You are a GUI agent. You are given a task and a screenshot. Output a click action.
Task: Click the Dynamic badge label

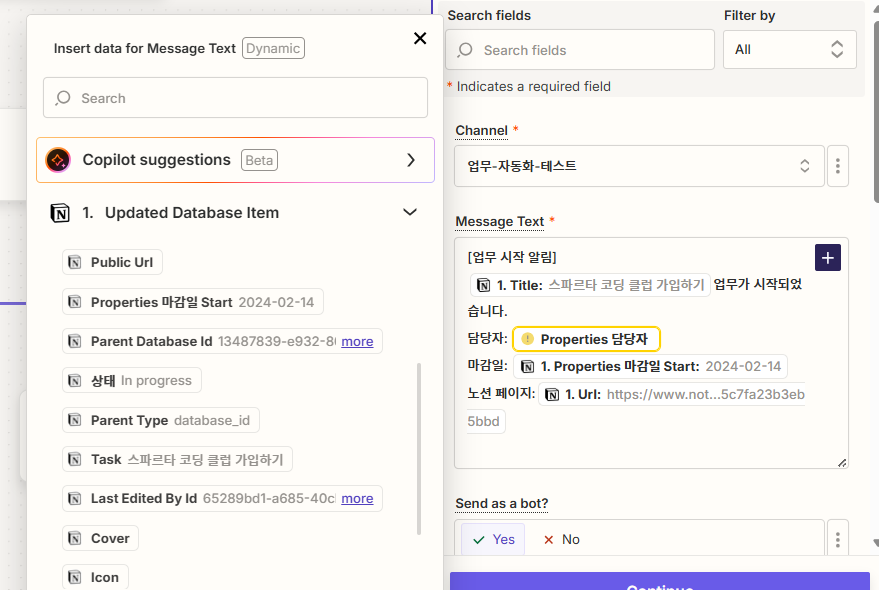(x=273, y=48)
